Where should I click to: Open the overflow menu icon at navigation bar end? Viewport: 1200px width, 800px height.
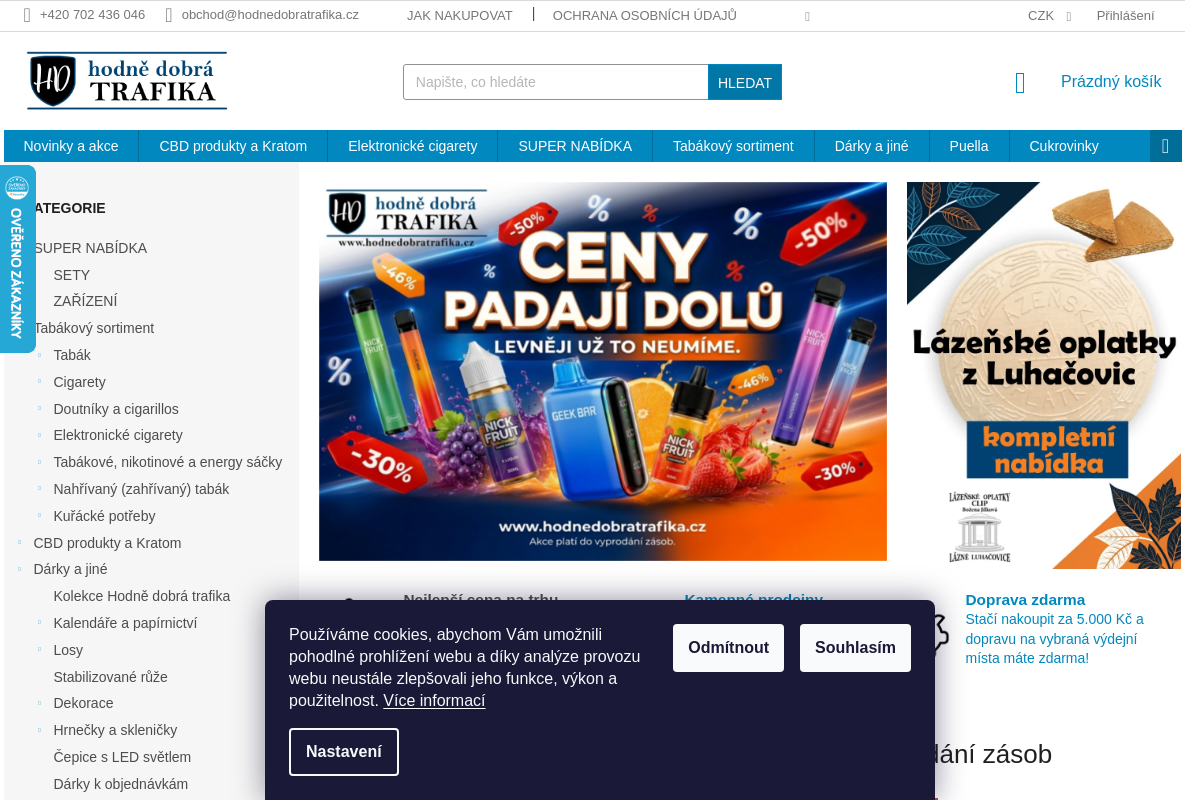click(1165, 146)
